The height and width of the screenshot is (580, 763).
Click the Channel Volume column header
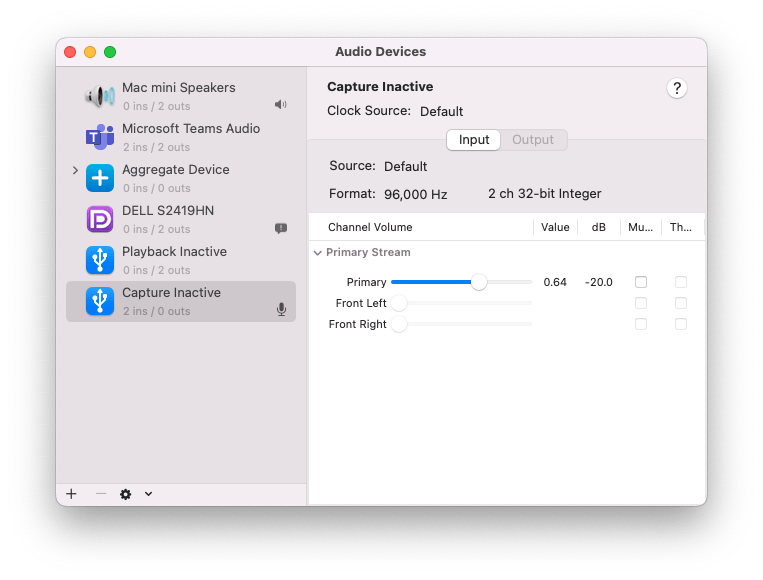421,227
